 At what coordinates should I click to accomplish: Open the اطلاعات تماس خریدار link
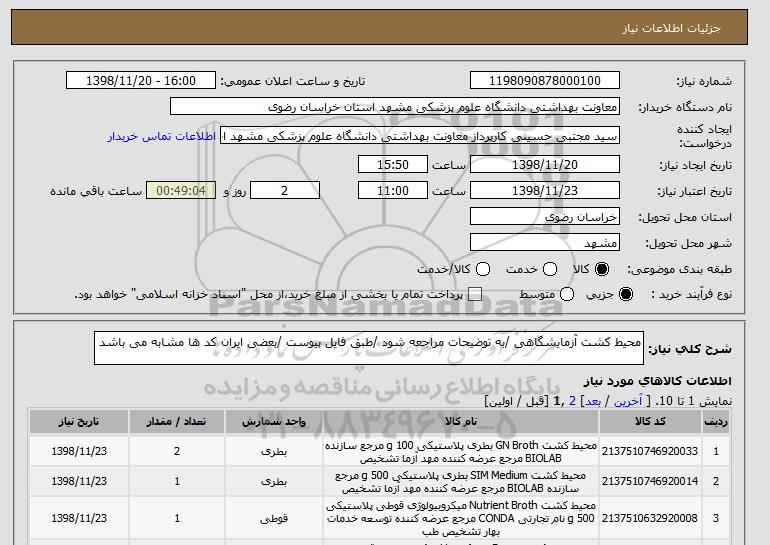(x=162, y=136)
